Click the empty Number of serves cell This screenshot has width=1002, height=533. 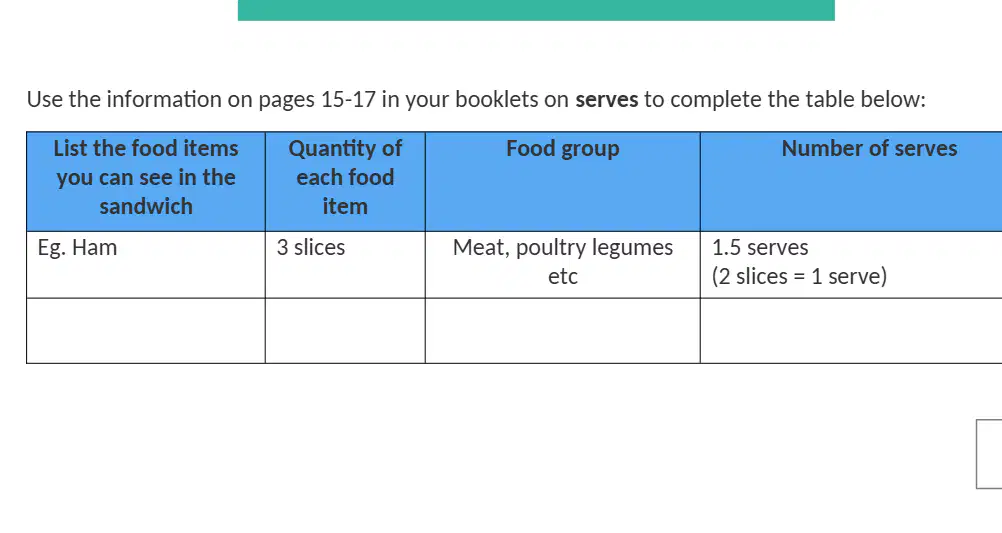click(851, 330)
